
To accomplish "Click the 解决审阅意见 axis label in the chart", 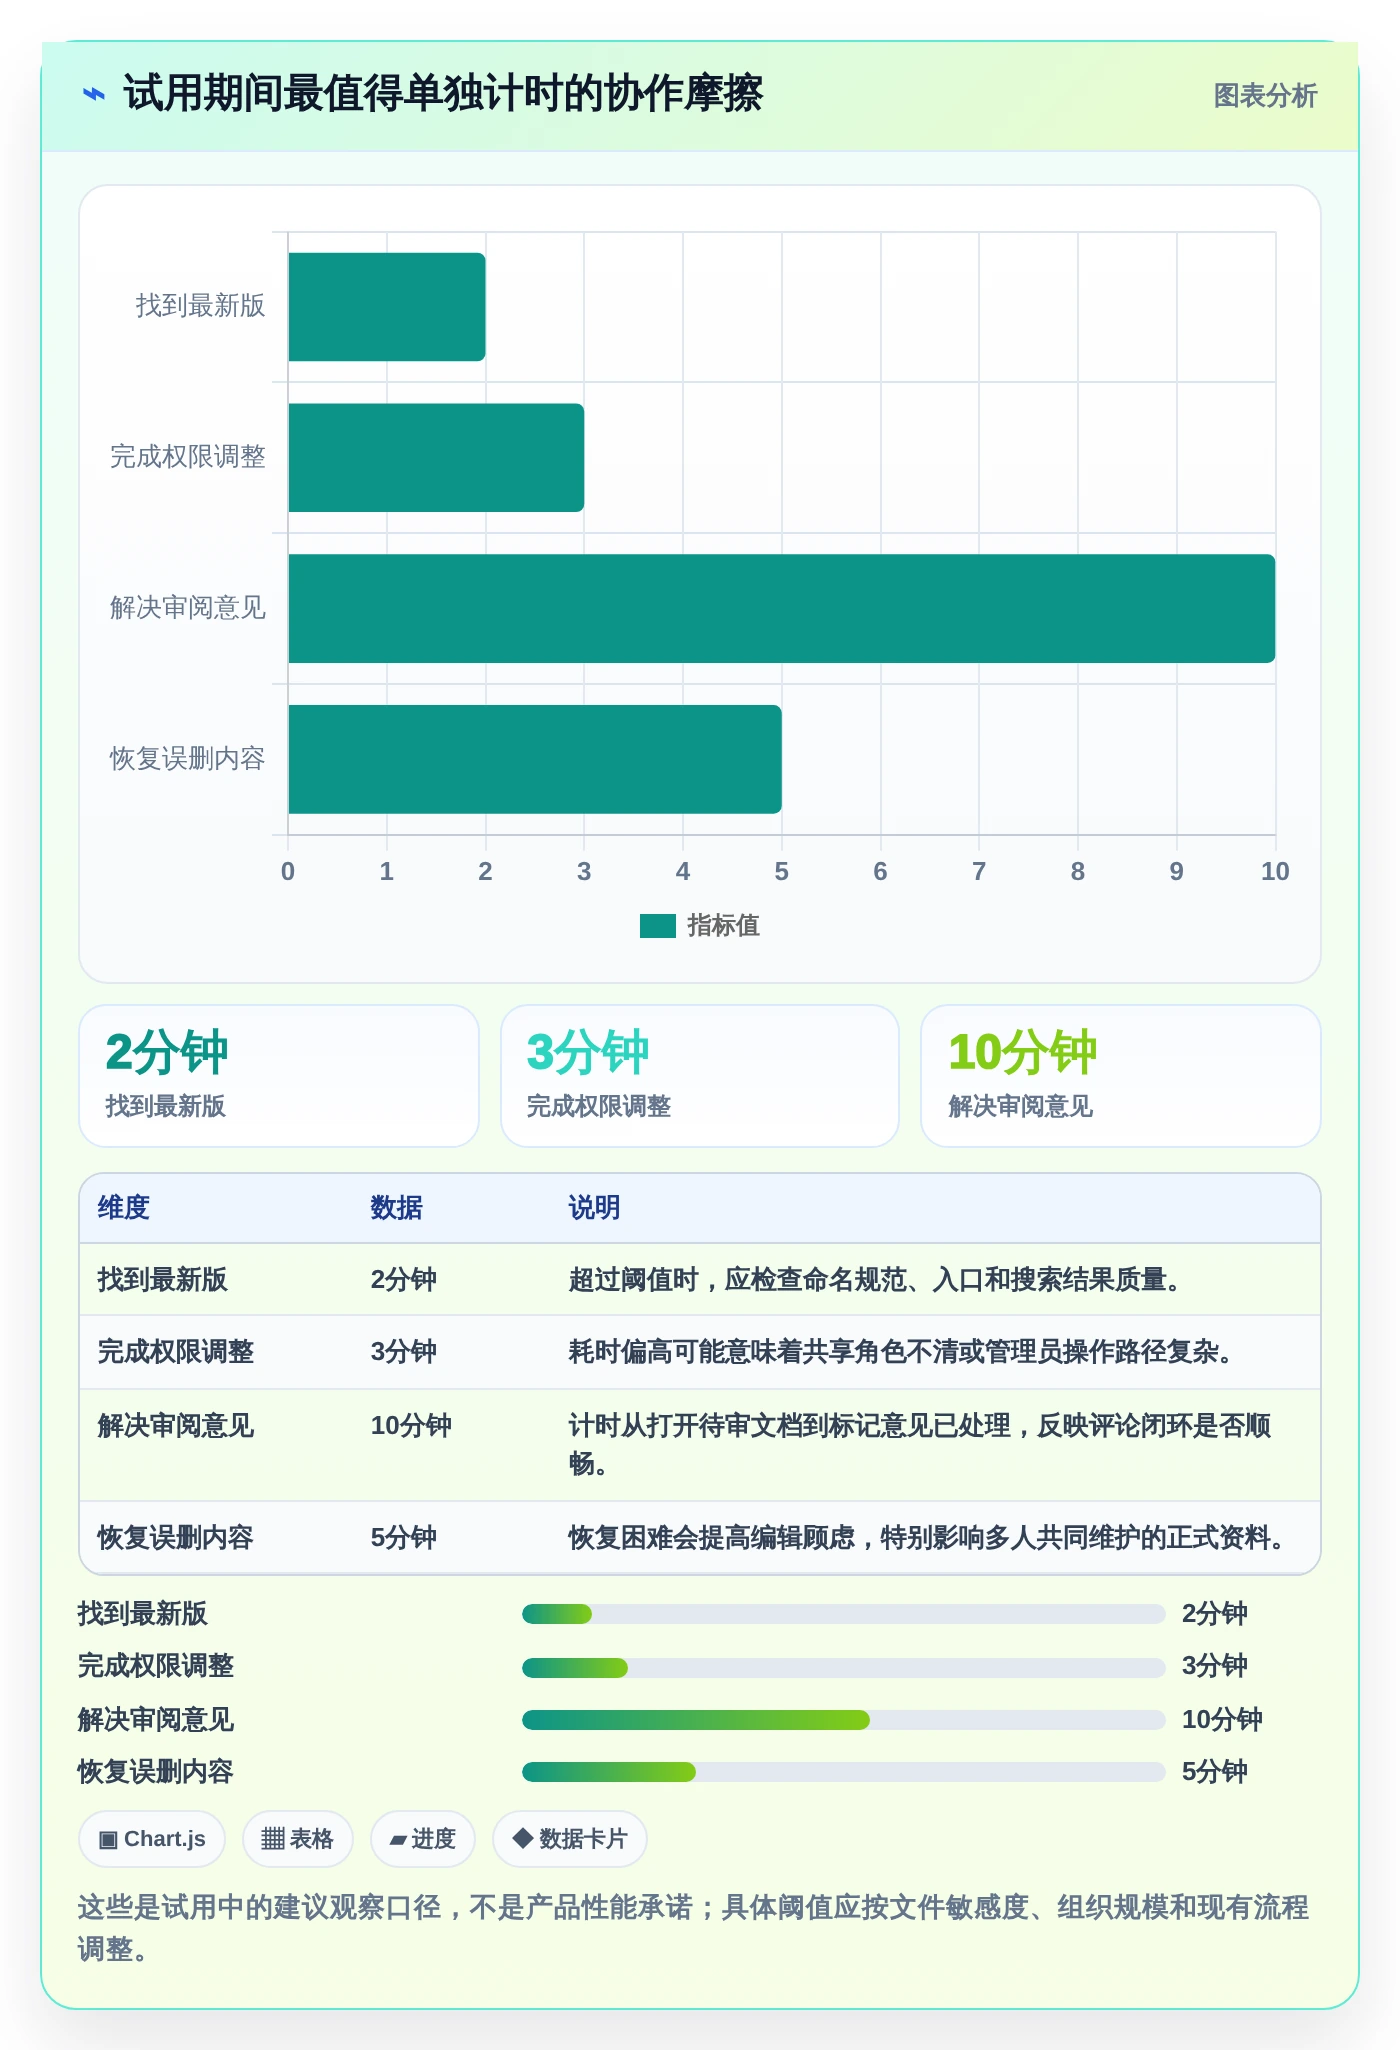I will (188, 608).
